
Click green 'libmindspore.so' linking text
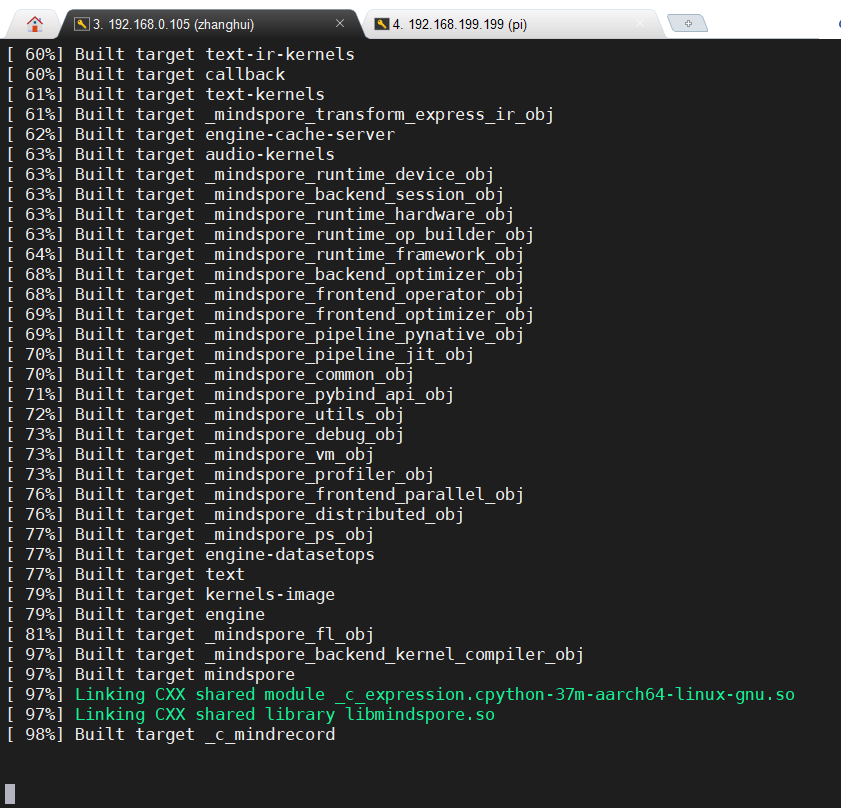pos(420,715)
